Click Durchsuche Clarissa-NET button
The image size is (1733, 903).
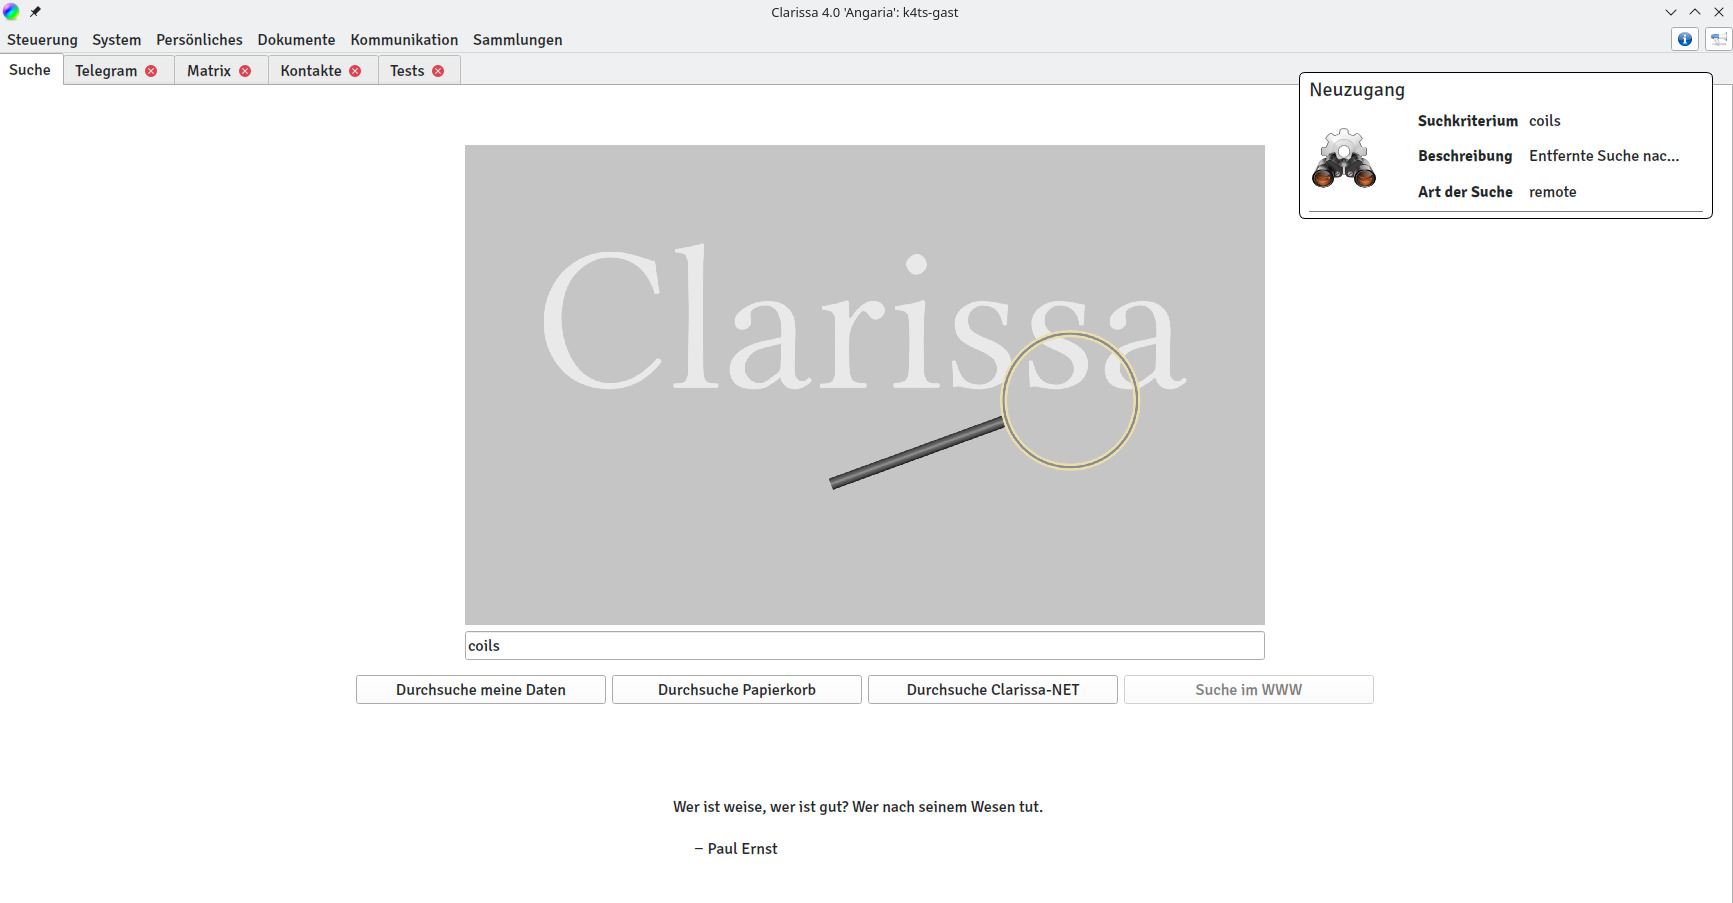pos(993,690)
